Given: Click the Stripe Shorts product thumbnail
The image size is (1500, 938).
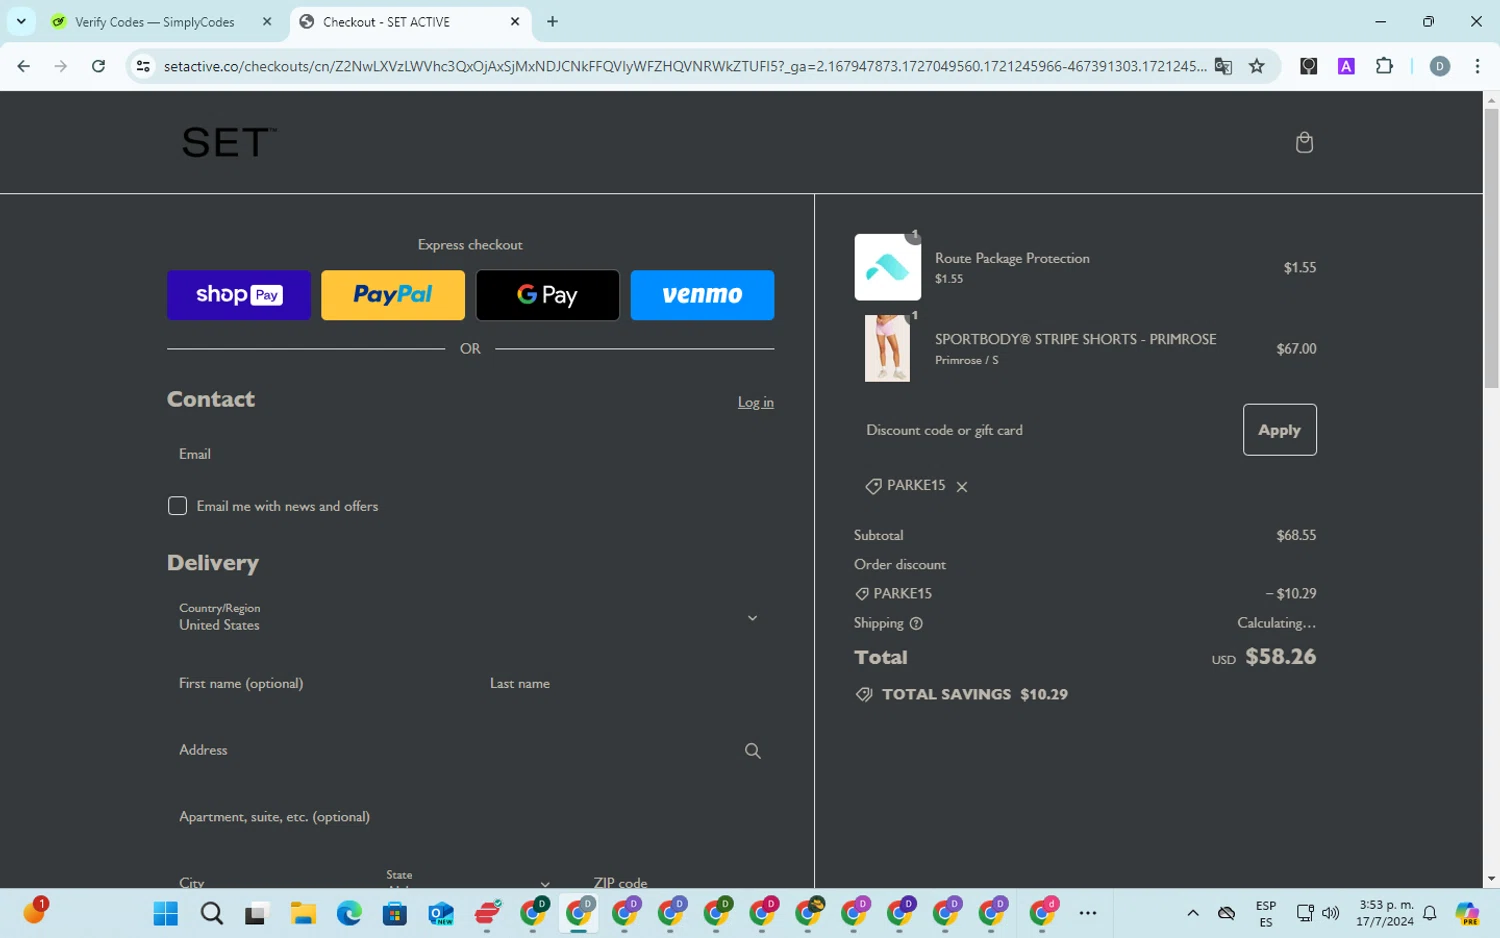Looking at the screenshot, I should (887, 348).
